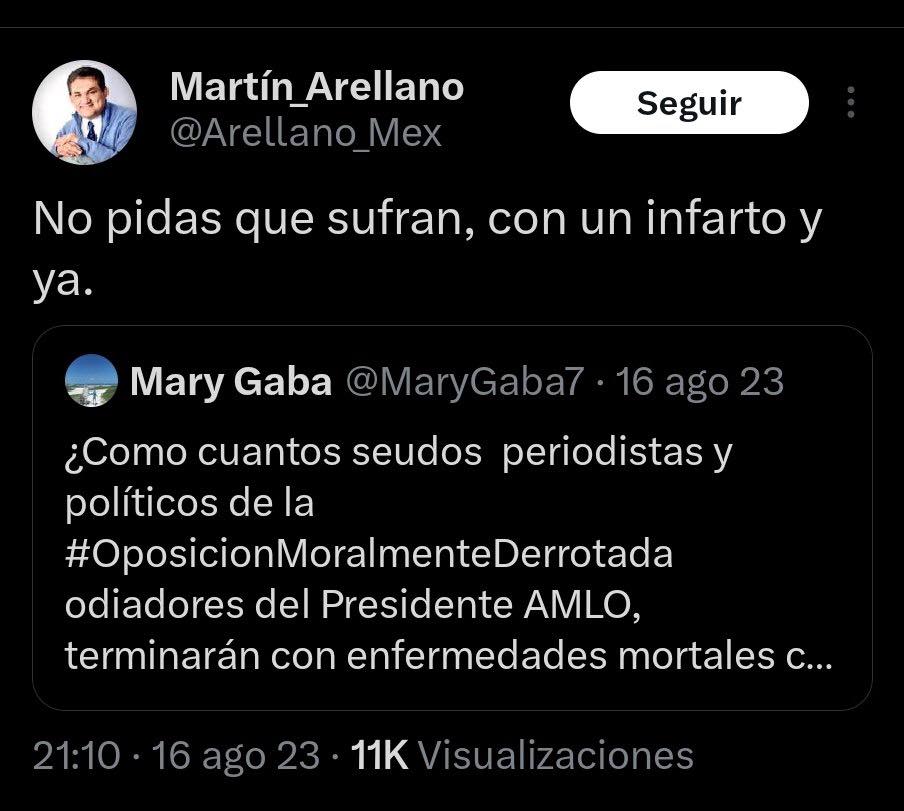Image resolution: width=904 pixels, height=811 pixels.
Task: Open Mary Gaba's small avatar
Action: click(92, 381)
